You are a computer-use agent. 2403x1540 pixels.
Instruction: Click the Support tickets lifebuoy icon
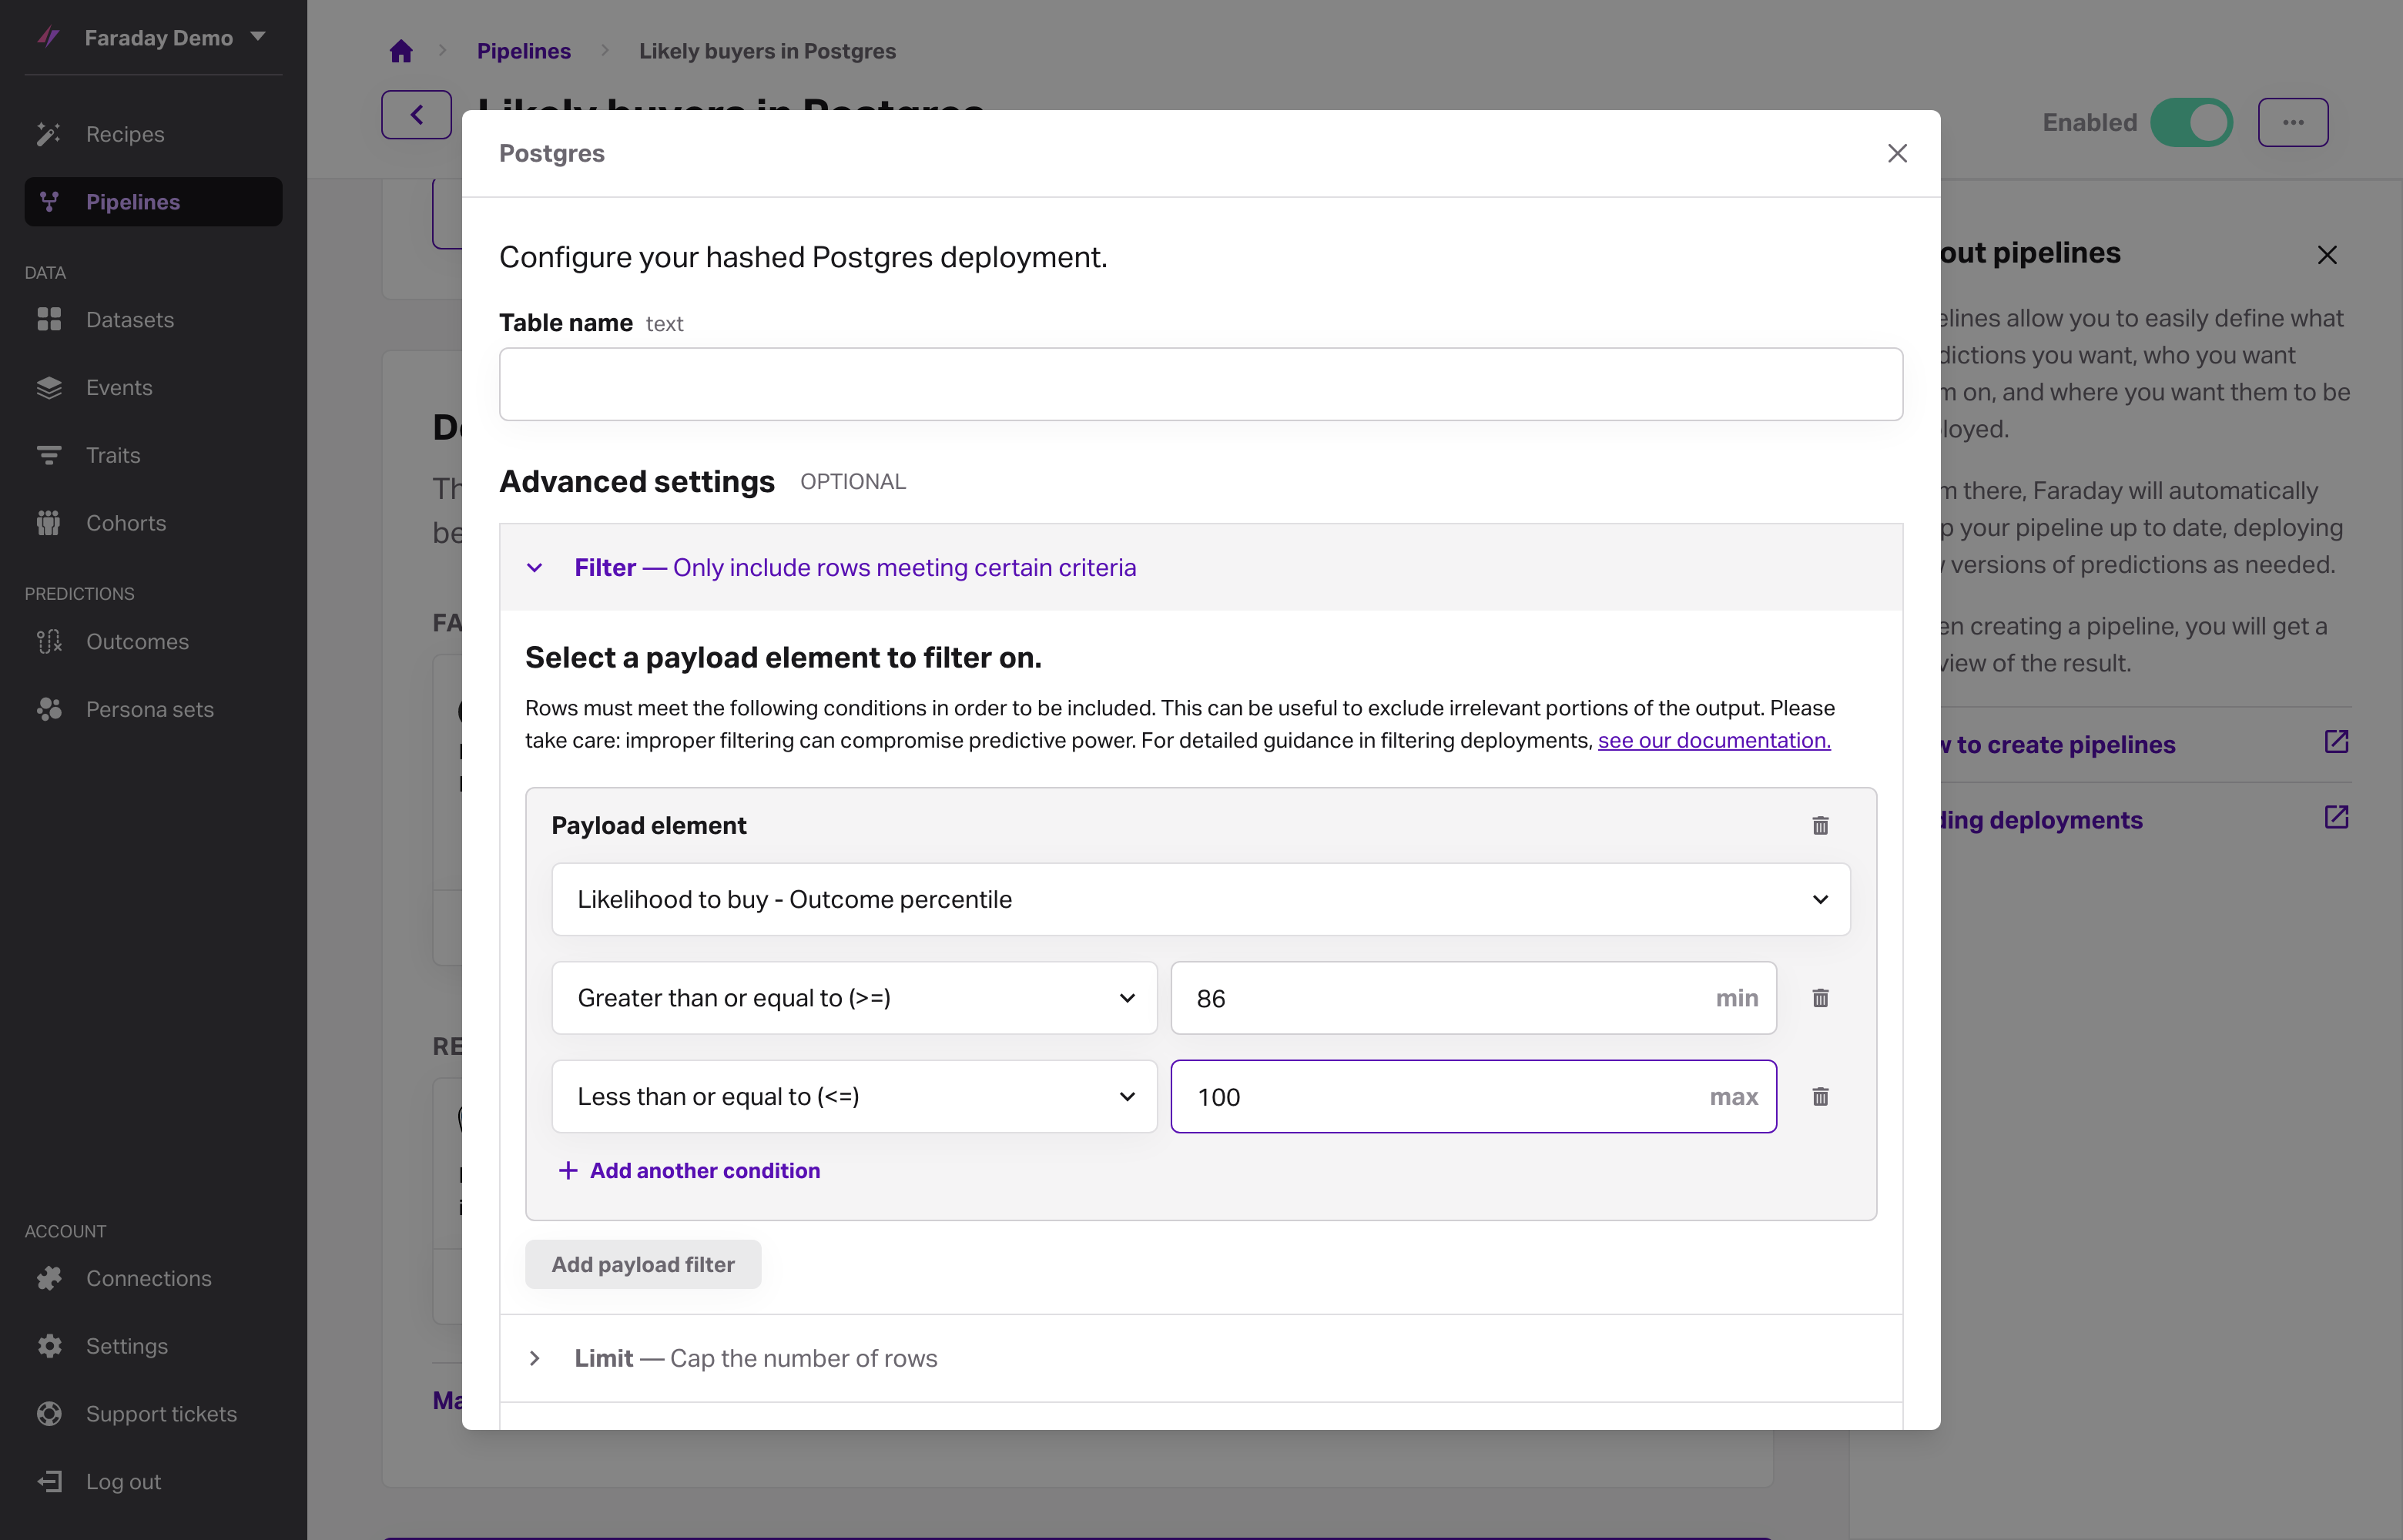click(49, 1414)
